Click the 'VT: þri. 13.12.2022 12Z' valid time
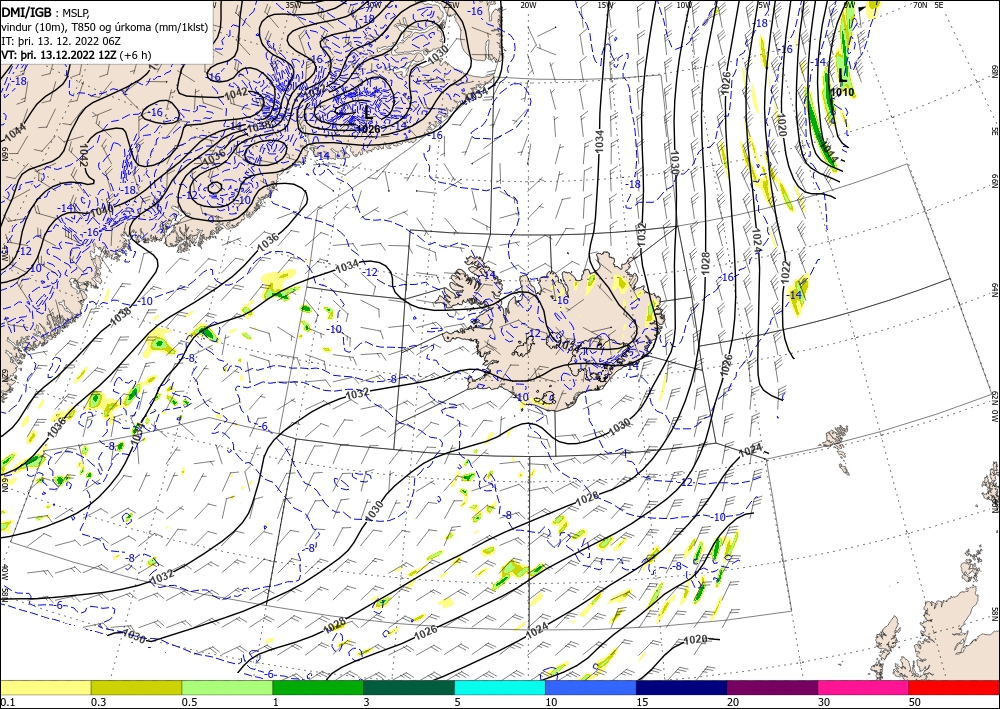The width and height of the screenshot is (1000, 709). tap(60, 55)
